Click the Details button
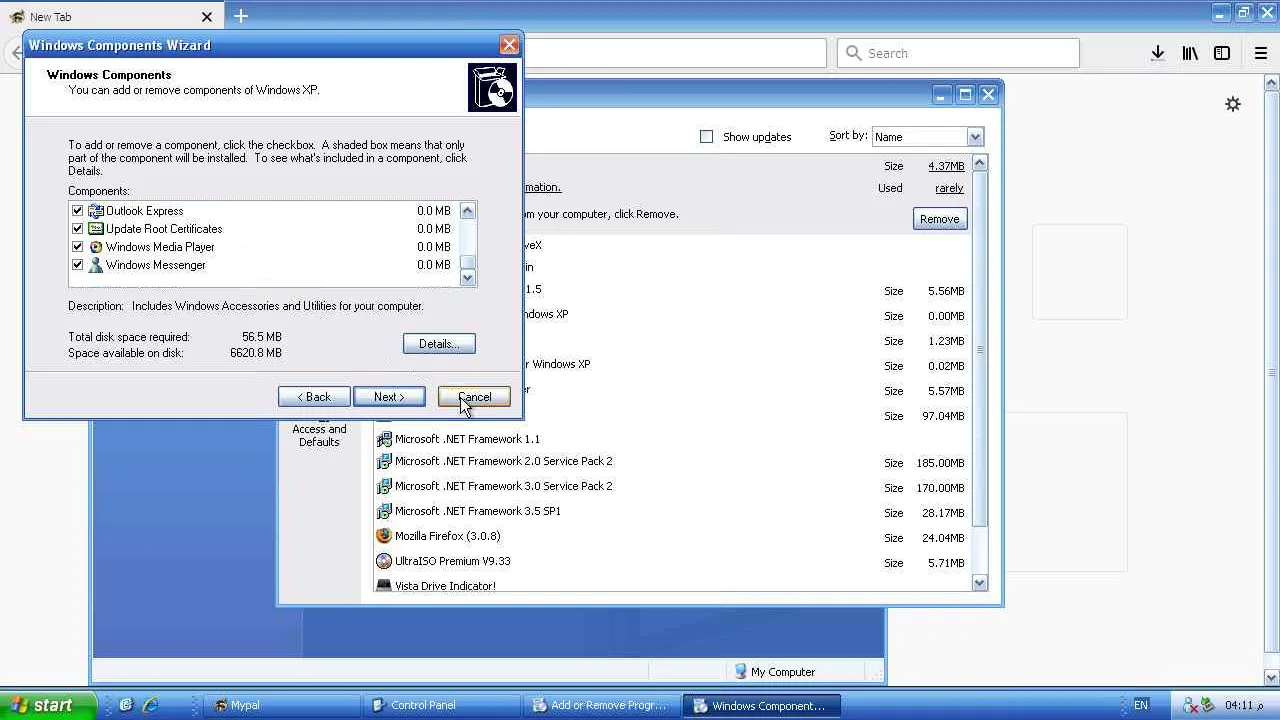The image size is (1280, 720). point(439,344)
